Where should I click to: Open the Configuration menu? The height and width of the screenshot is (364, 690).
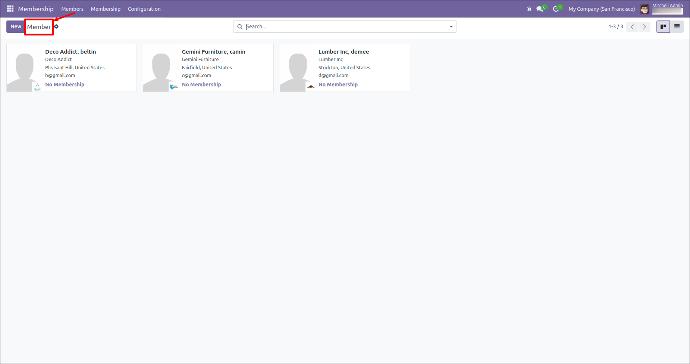pyautogui.click(x=144, y=9)
